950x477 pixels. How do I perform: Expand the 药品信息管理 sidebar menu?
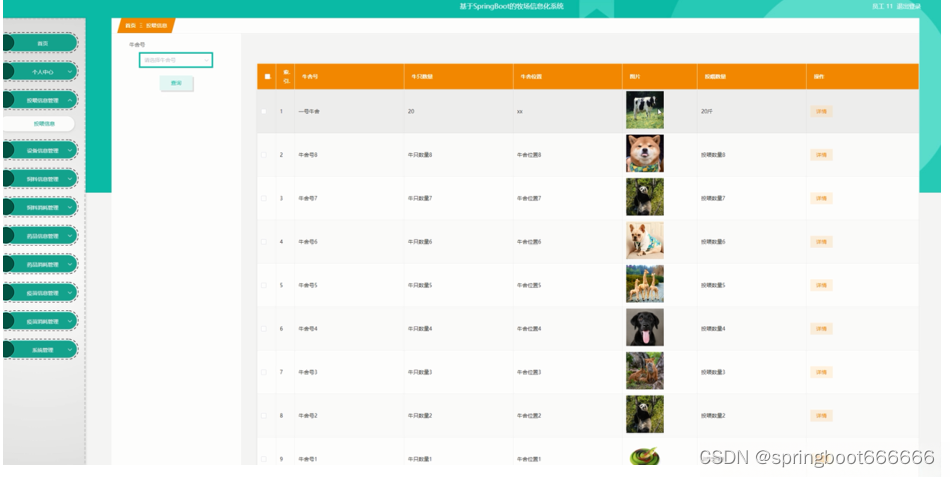(x=41, y=236)
